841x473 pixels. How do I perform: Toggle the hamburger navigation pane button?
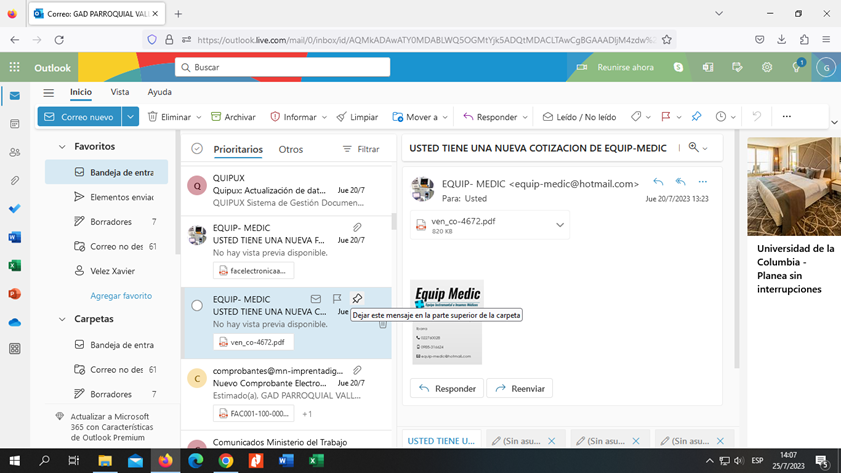pos(48,92)
